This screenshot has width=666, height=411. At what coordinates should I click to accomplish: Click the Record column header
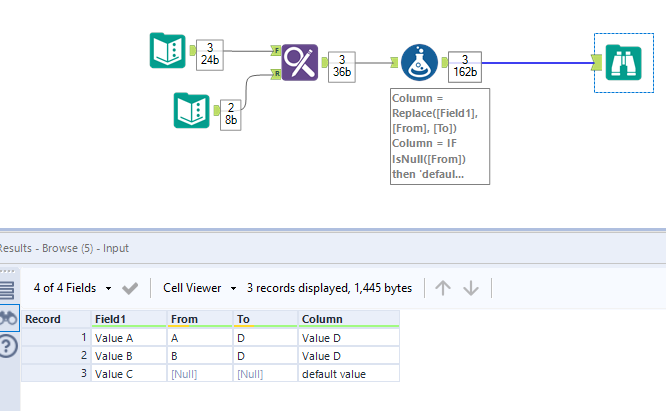coord(56,319)
